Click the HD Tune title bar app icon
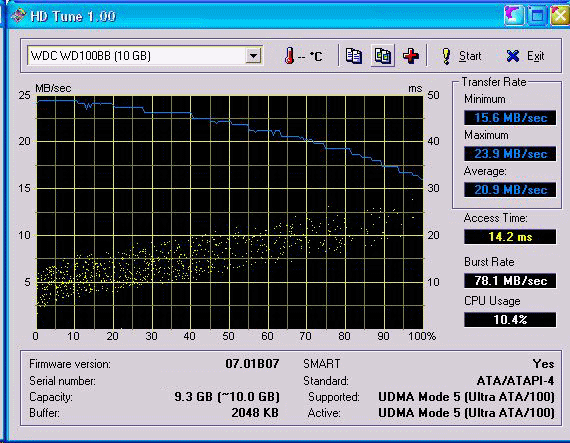Image resolution: width=570 pixels, height=443 pixels. point(17,16)
